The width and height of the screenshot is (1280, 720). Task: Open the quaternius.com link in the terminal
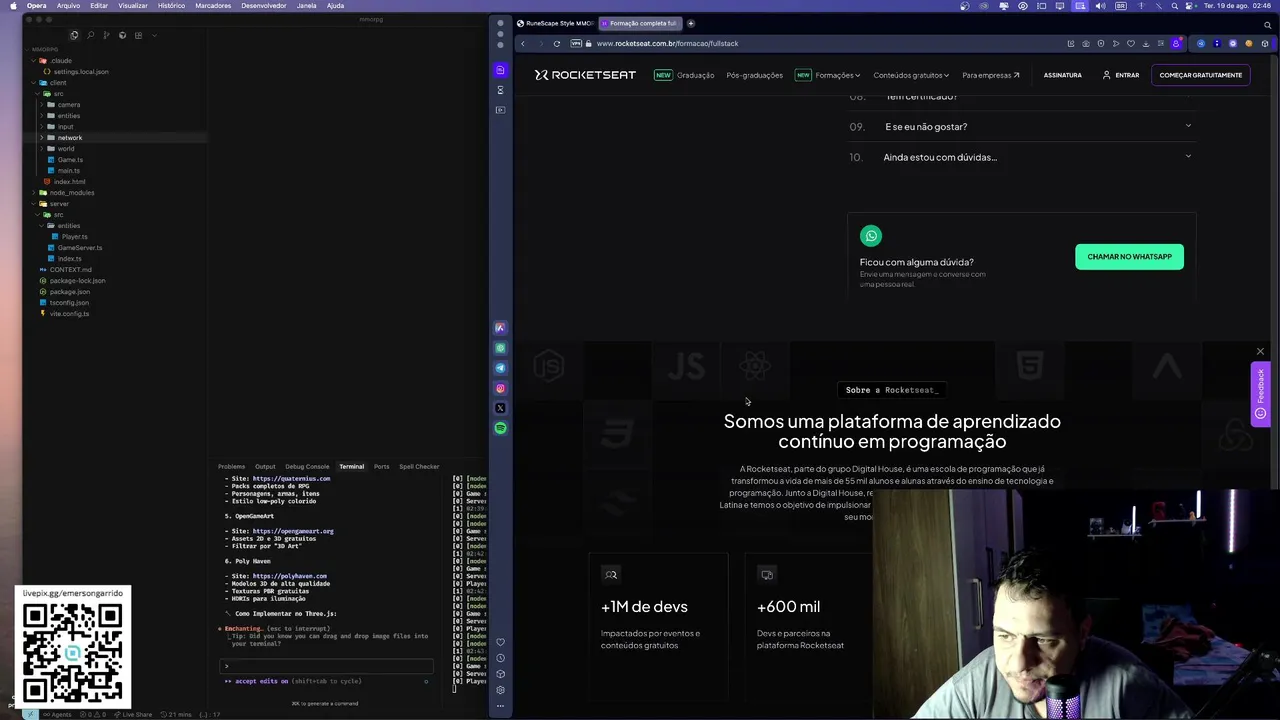(x=291, y=478)
